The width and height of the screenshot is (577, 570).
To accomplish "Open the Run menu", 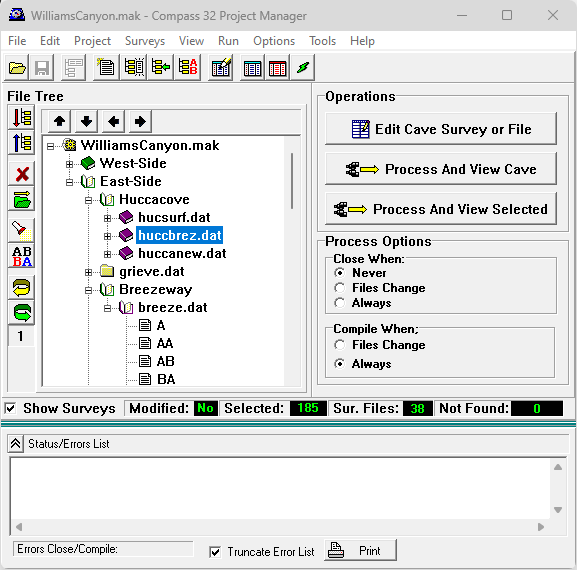I will coord(228,41).
